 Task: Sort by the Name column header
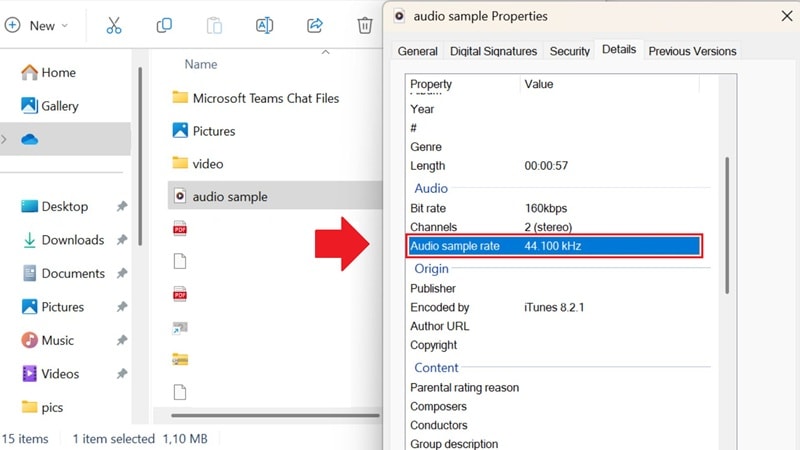click(x=201, y=64)
